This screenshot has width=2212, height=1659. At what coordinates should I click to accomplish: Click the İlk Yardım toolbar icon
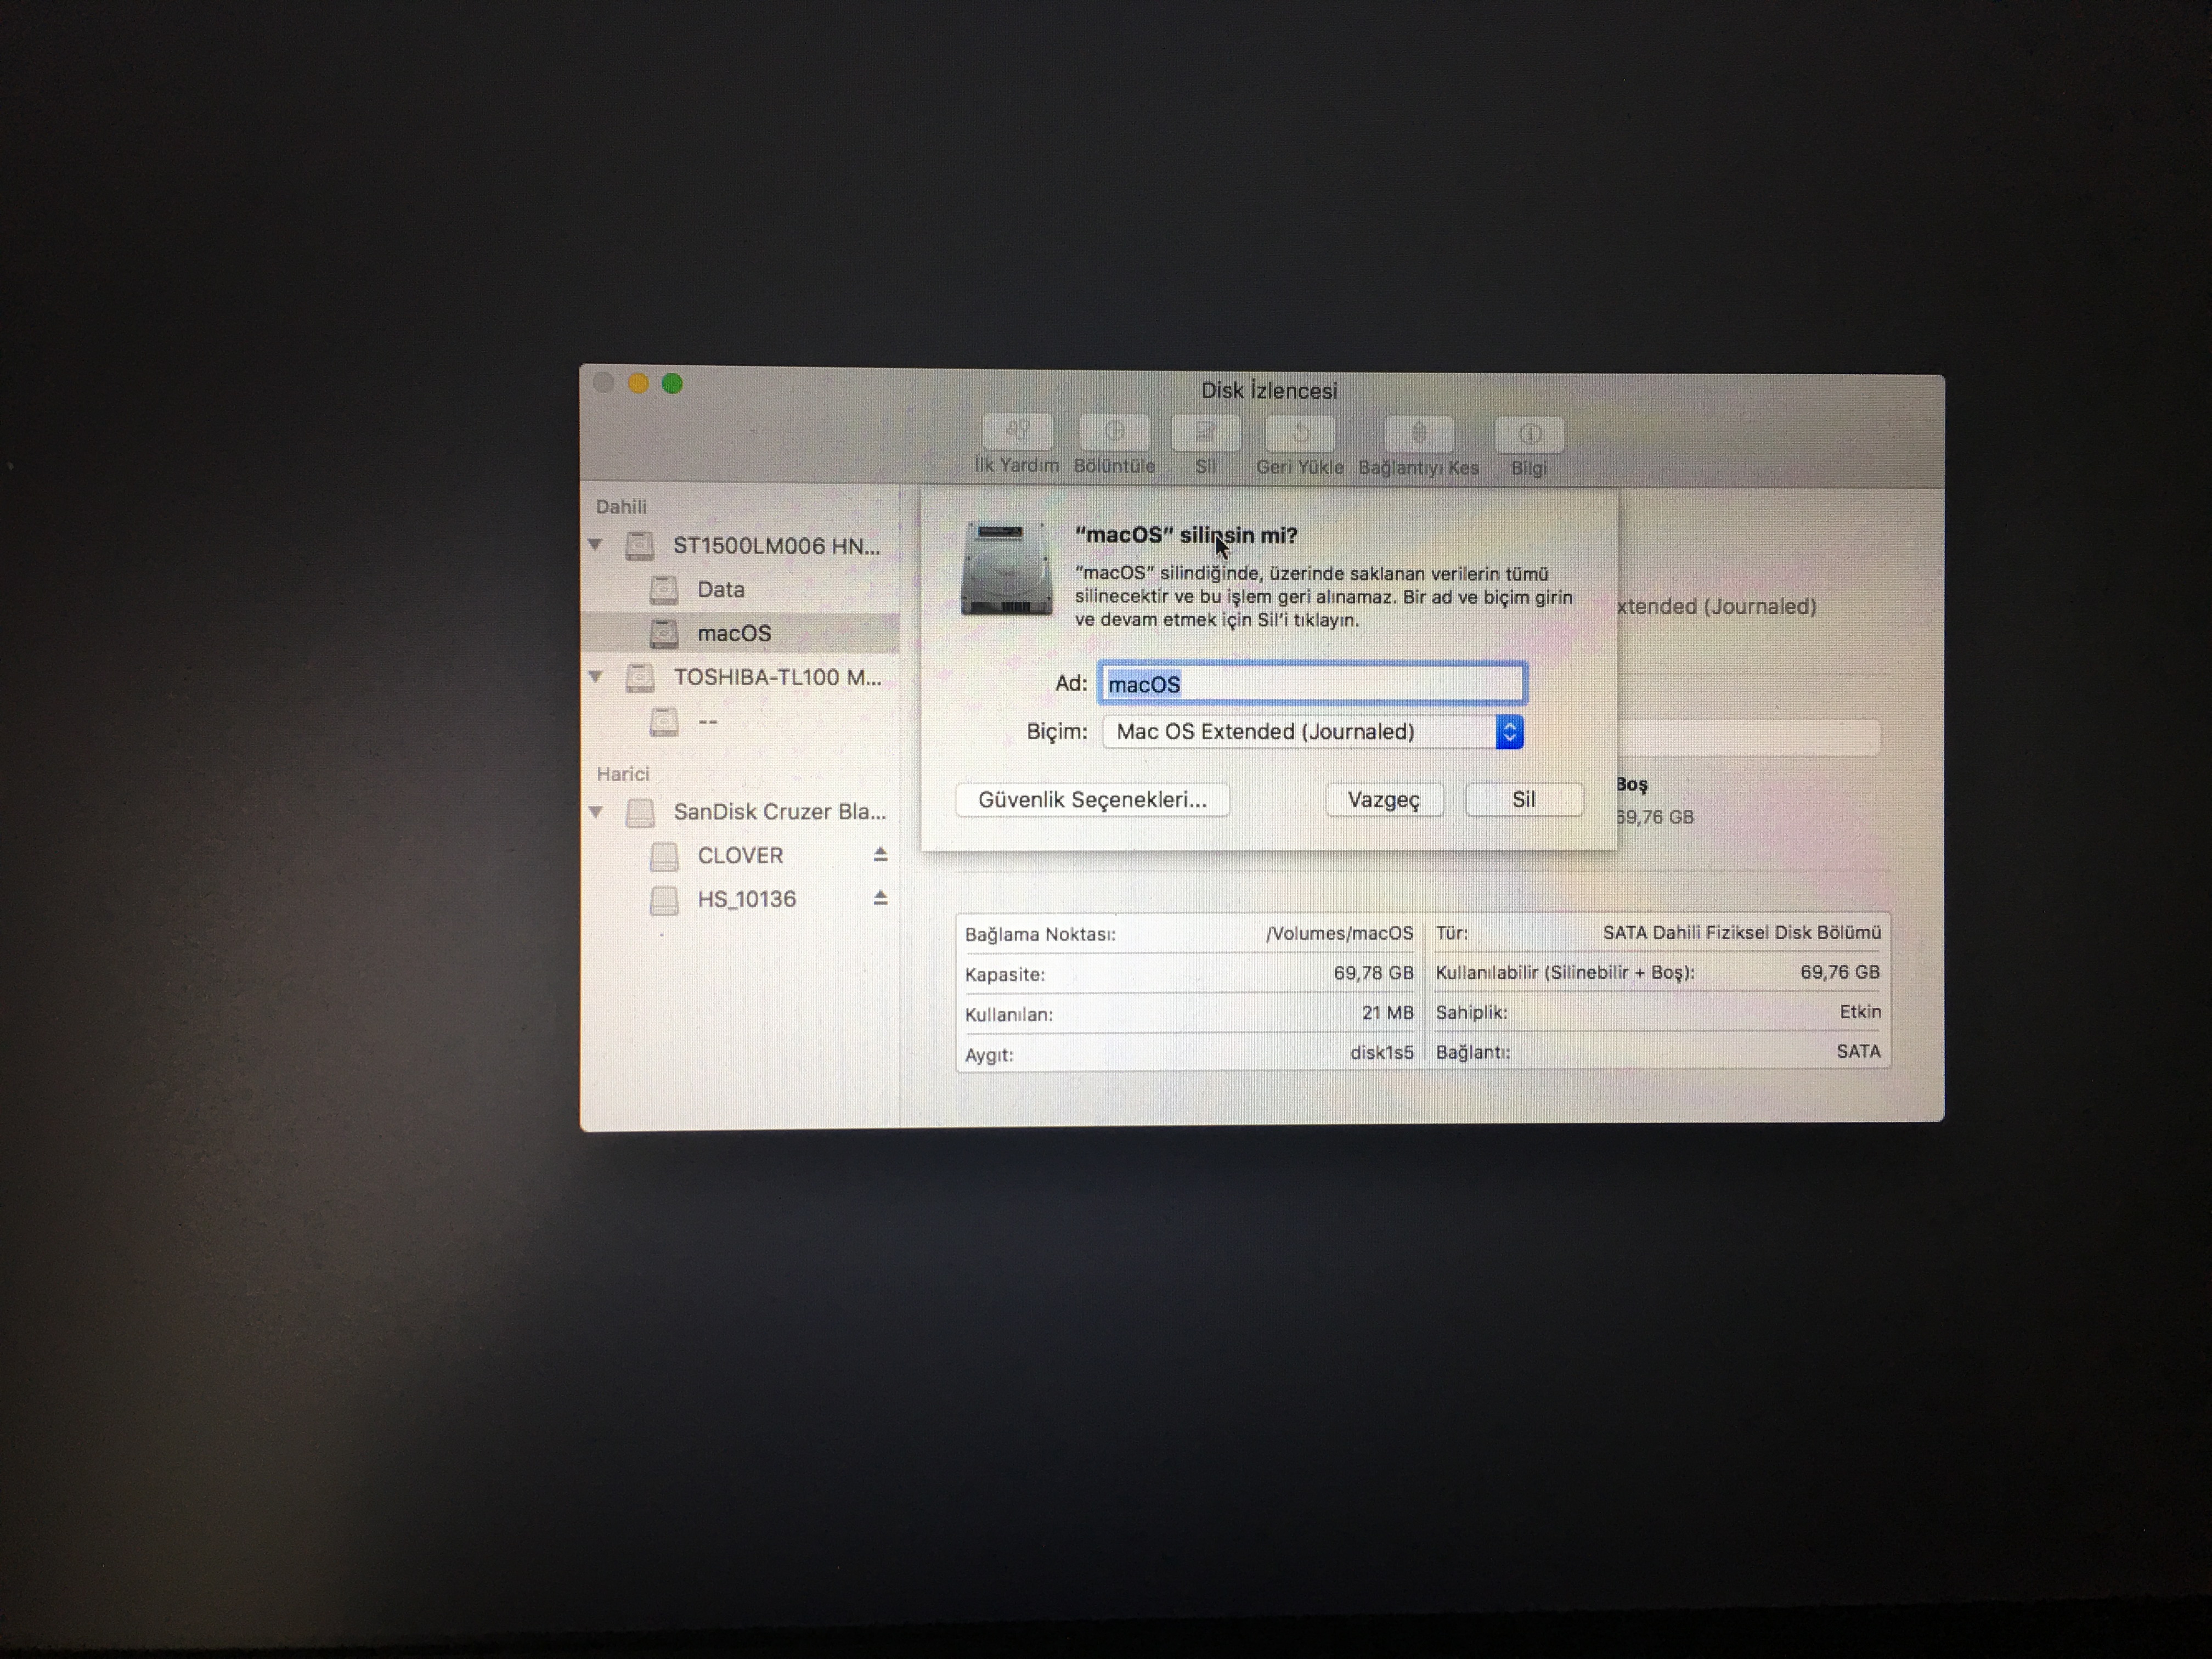(x=1016, y=433)
